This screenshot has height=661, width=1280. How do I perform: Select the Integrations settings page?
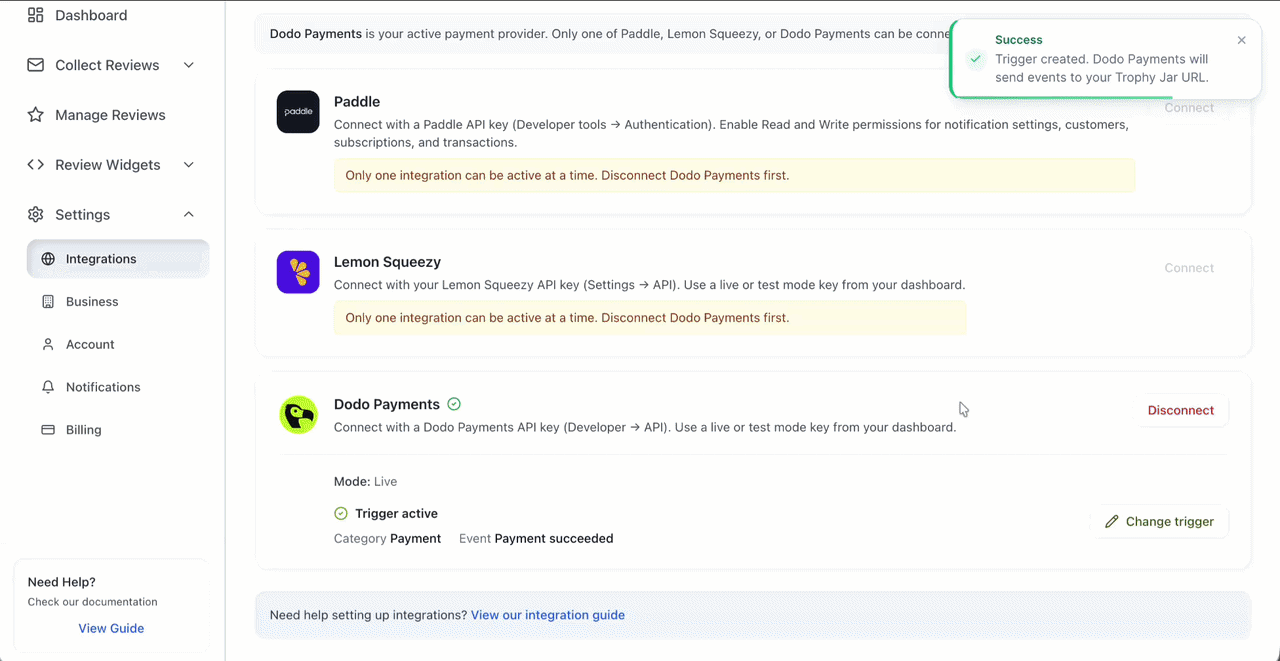click(118, 259)
